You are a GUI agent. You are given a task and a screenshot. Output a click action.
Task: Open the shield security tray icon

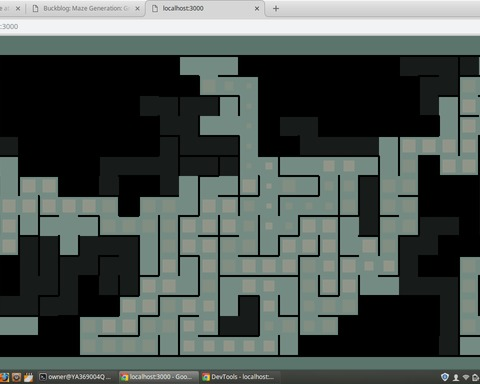click(445, 377)
